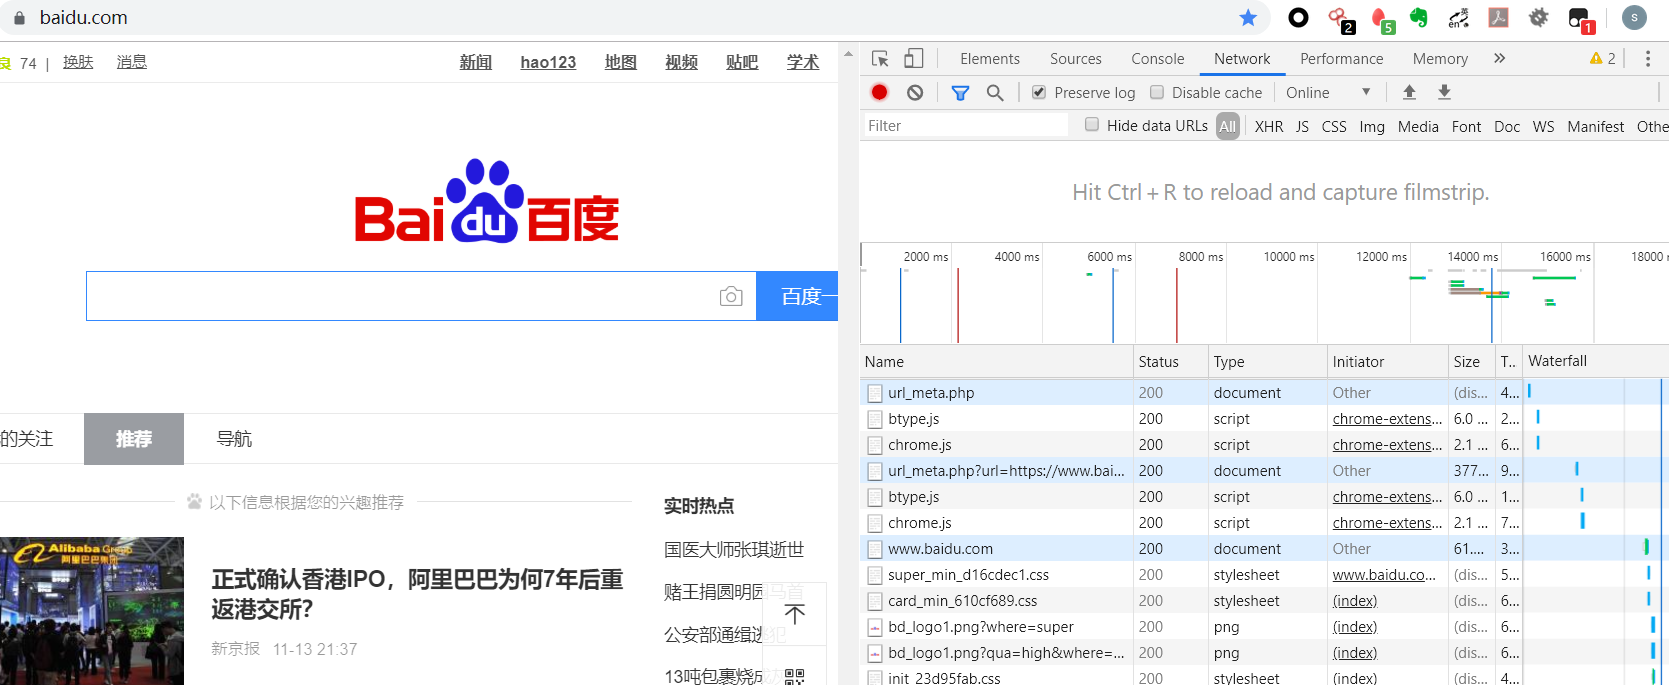Image resolution: width=1669 pixels, height=685 pixels.
Task: Open the Alibaba news thumbnail image
Action: pyautogui.click(x=92, y=611)
